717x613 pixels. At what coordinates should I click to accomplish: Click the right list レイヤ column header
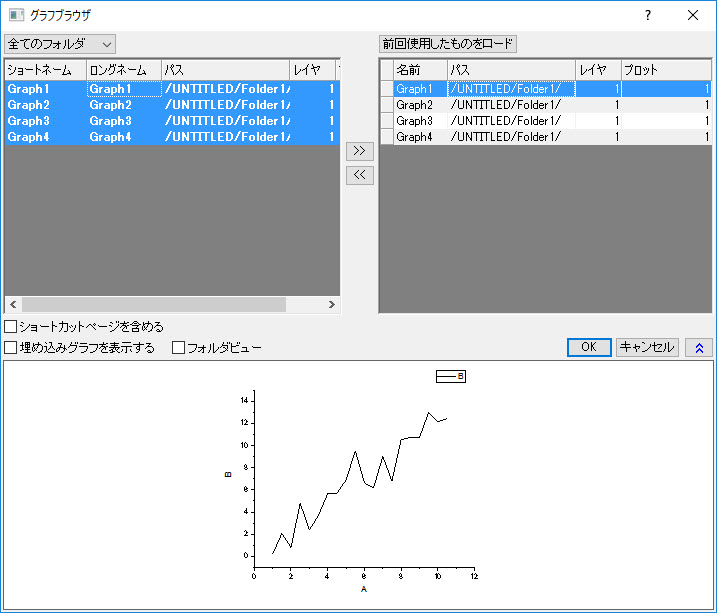pos(598,70)
